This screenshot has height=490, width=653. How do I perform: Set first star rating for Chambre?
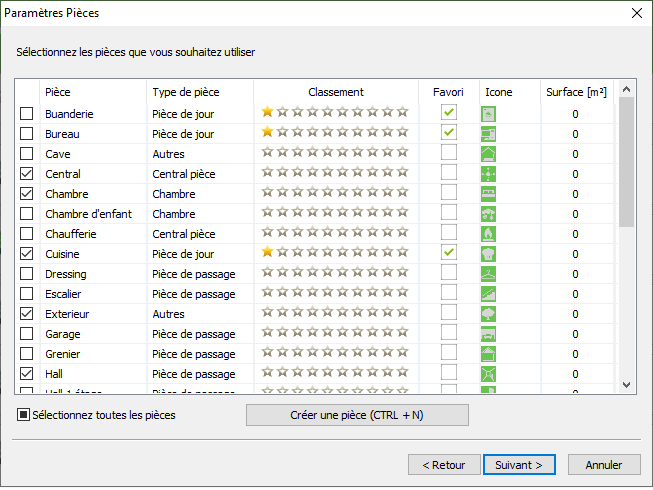tap(268, 193)
